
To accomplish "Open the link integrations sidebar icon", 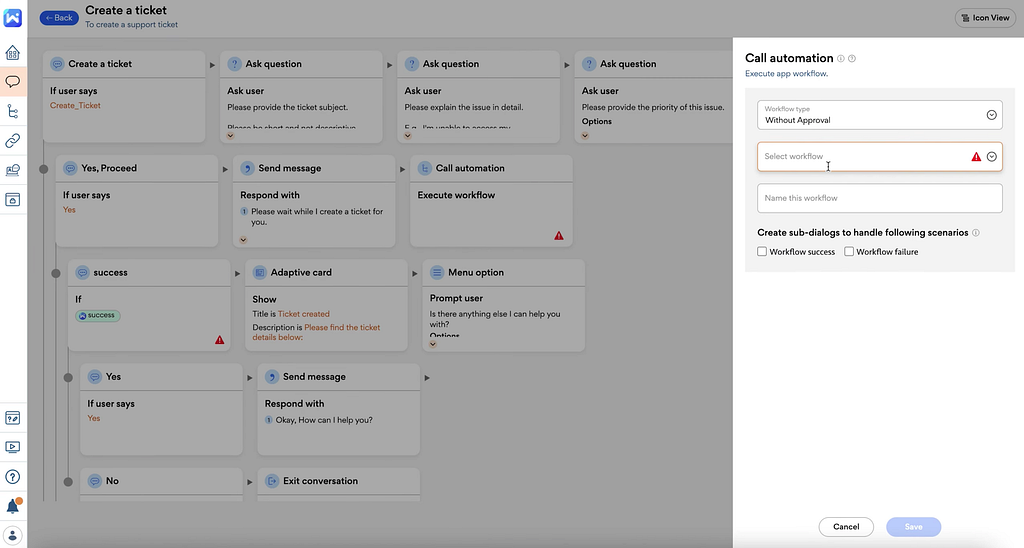I will coord(12,140).
